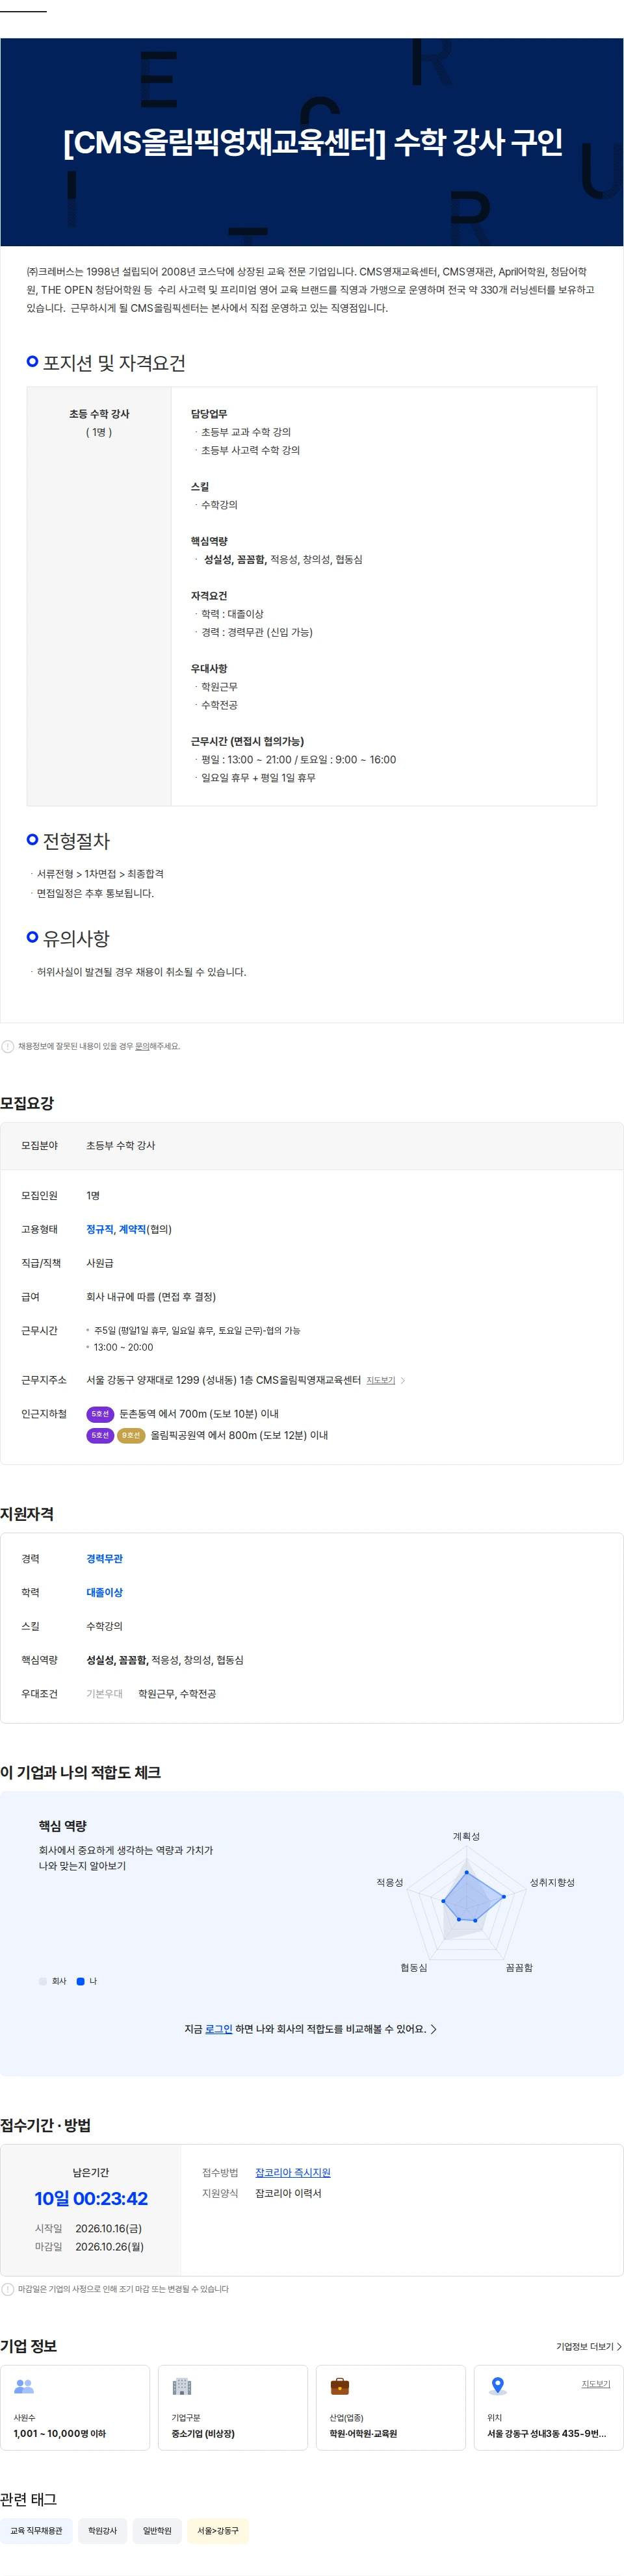Select the 서울>강동구 tag
This screenshot has width=624, height=2576.
click(x=218, y=2531)
